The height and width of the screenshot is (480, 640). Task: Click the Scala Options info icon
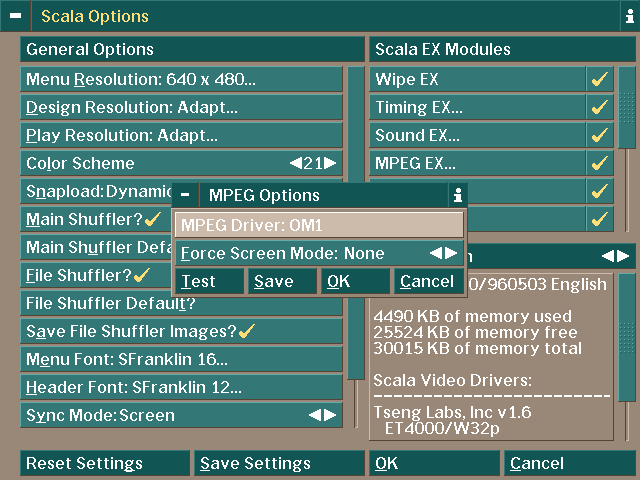click(627, 16)
